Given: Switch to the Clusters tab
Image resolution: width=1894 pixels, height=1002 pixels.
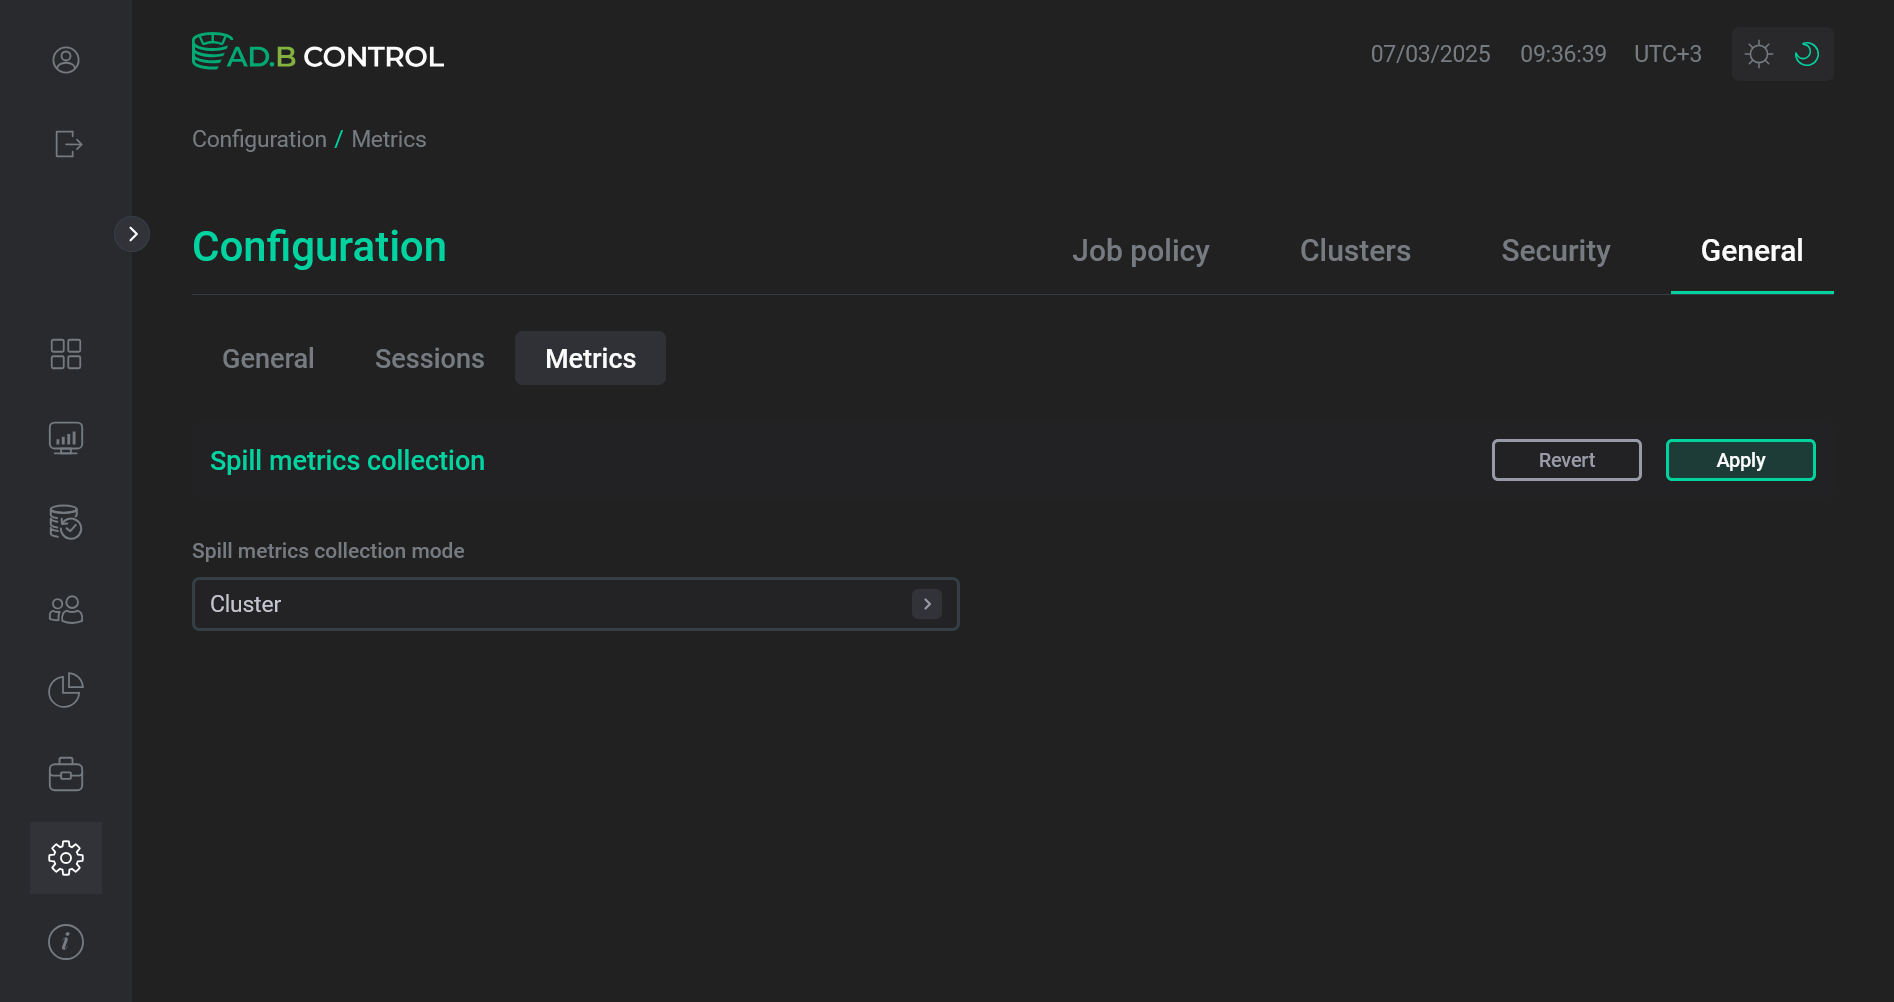Looking at the screenshot, I should point(1355,251).
